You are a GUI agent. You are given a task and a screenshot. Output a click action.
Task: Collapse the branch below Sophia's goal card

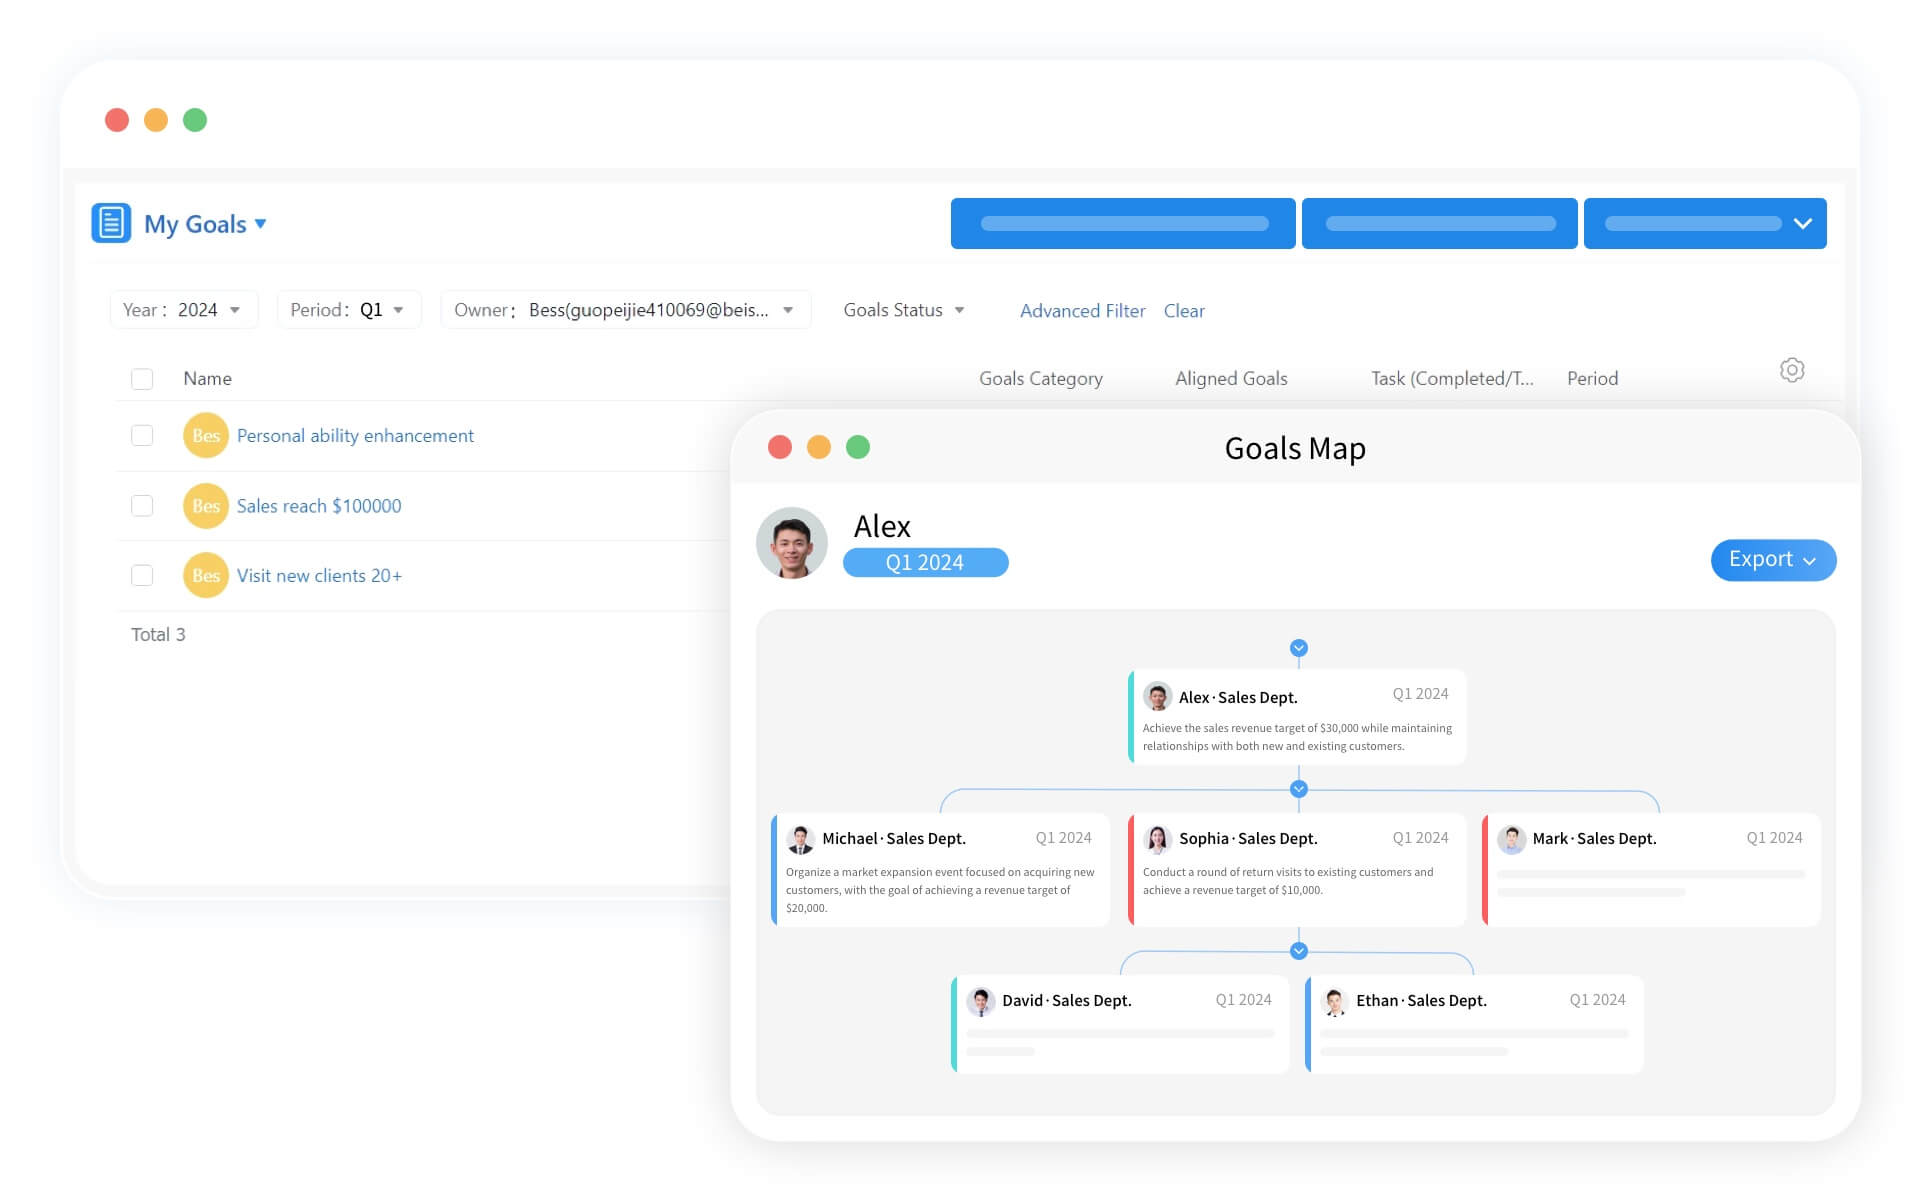tap(1299, 951)
